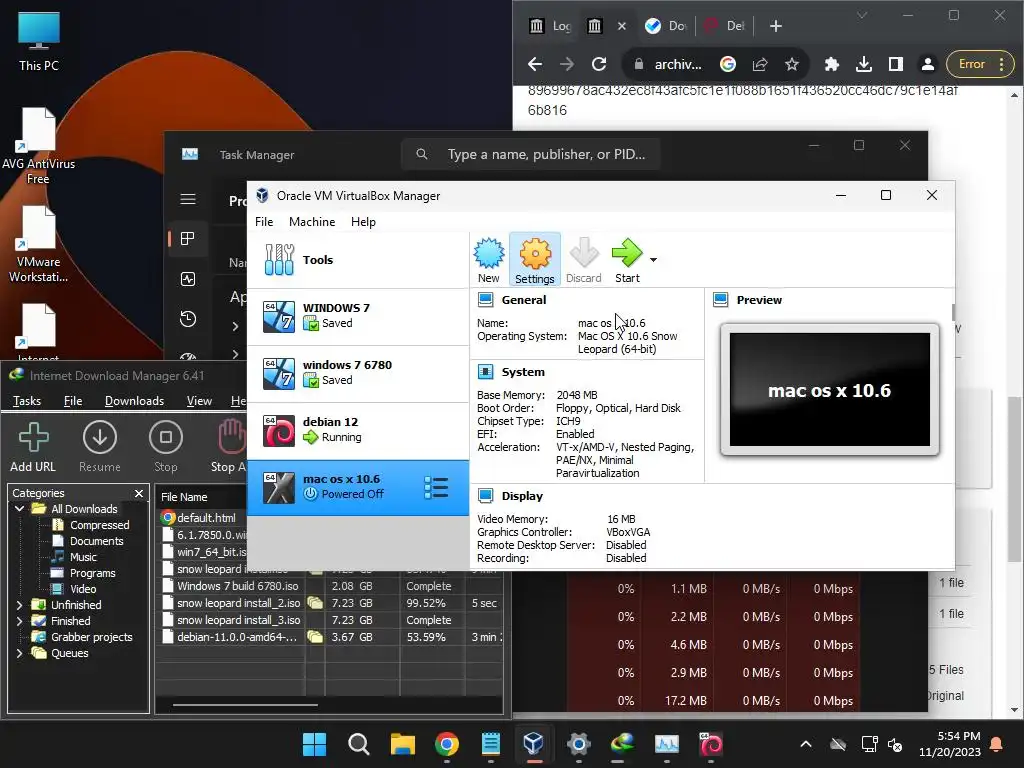The image size is (1024, 768).
Task: Click Resume in Internet Download Manager
Action: [100, 447]
